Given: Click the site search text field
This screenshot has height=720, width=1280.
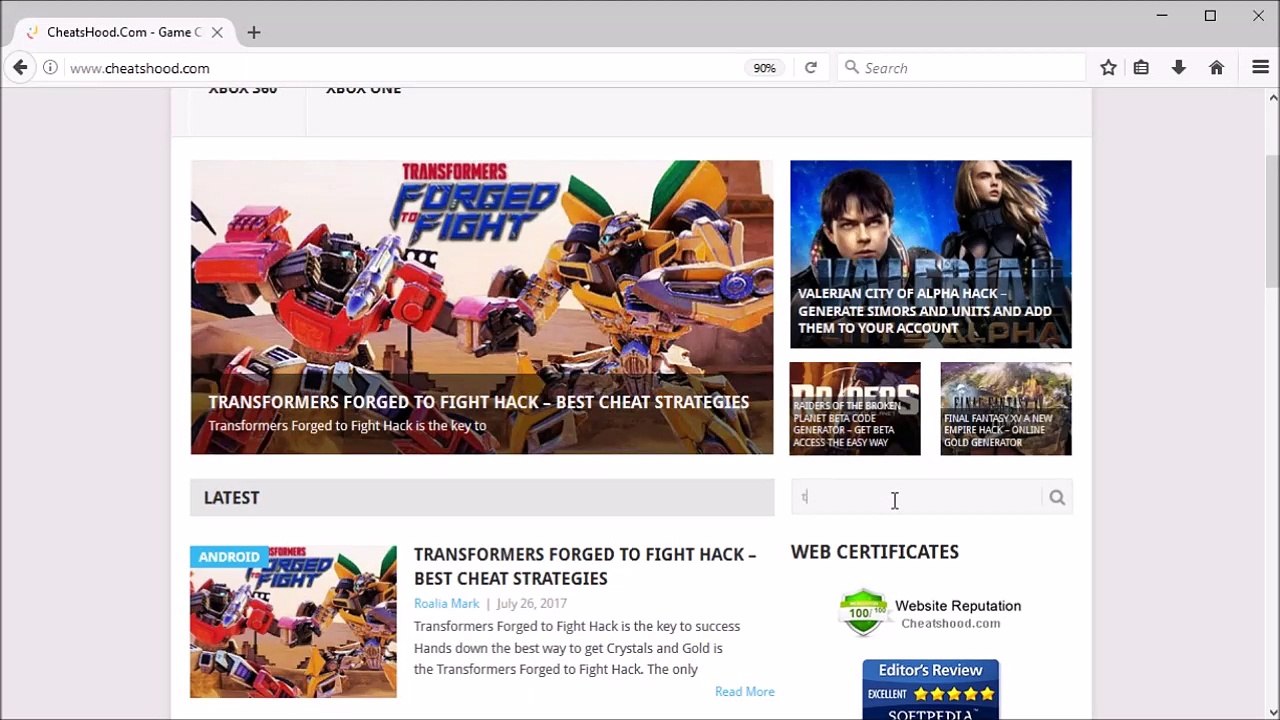Looking at the screenshot, I should click(x=916, y=497).
